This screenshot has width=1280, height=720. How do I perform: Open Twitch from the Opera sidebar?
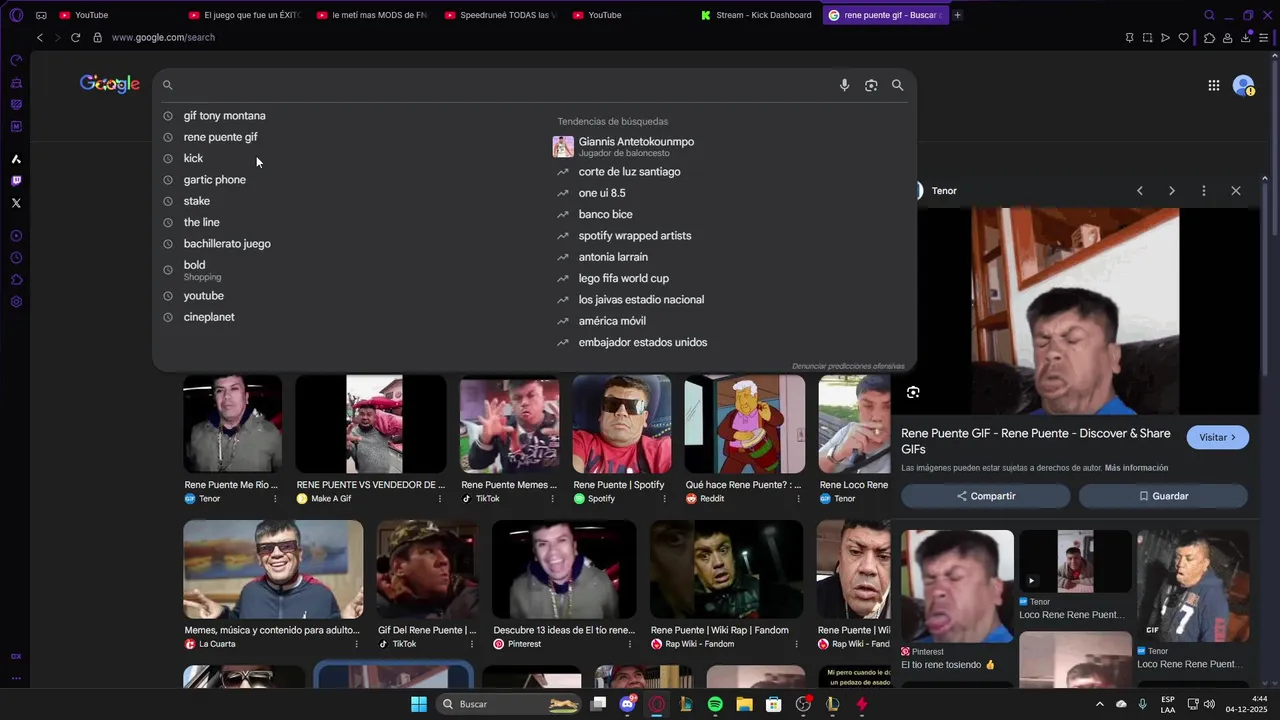coord(16,181)
